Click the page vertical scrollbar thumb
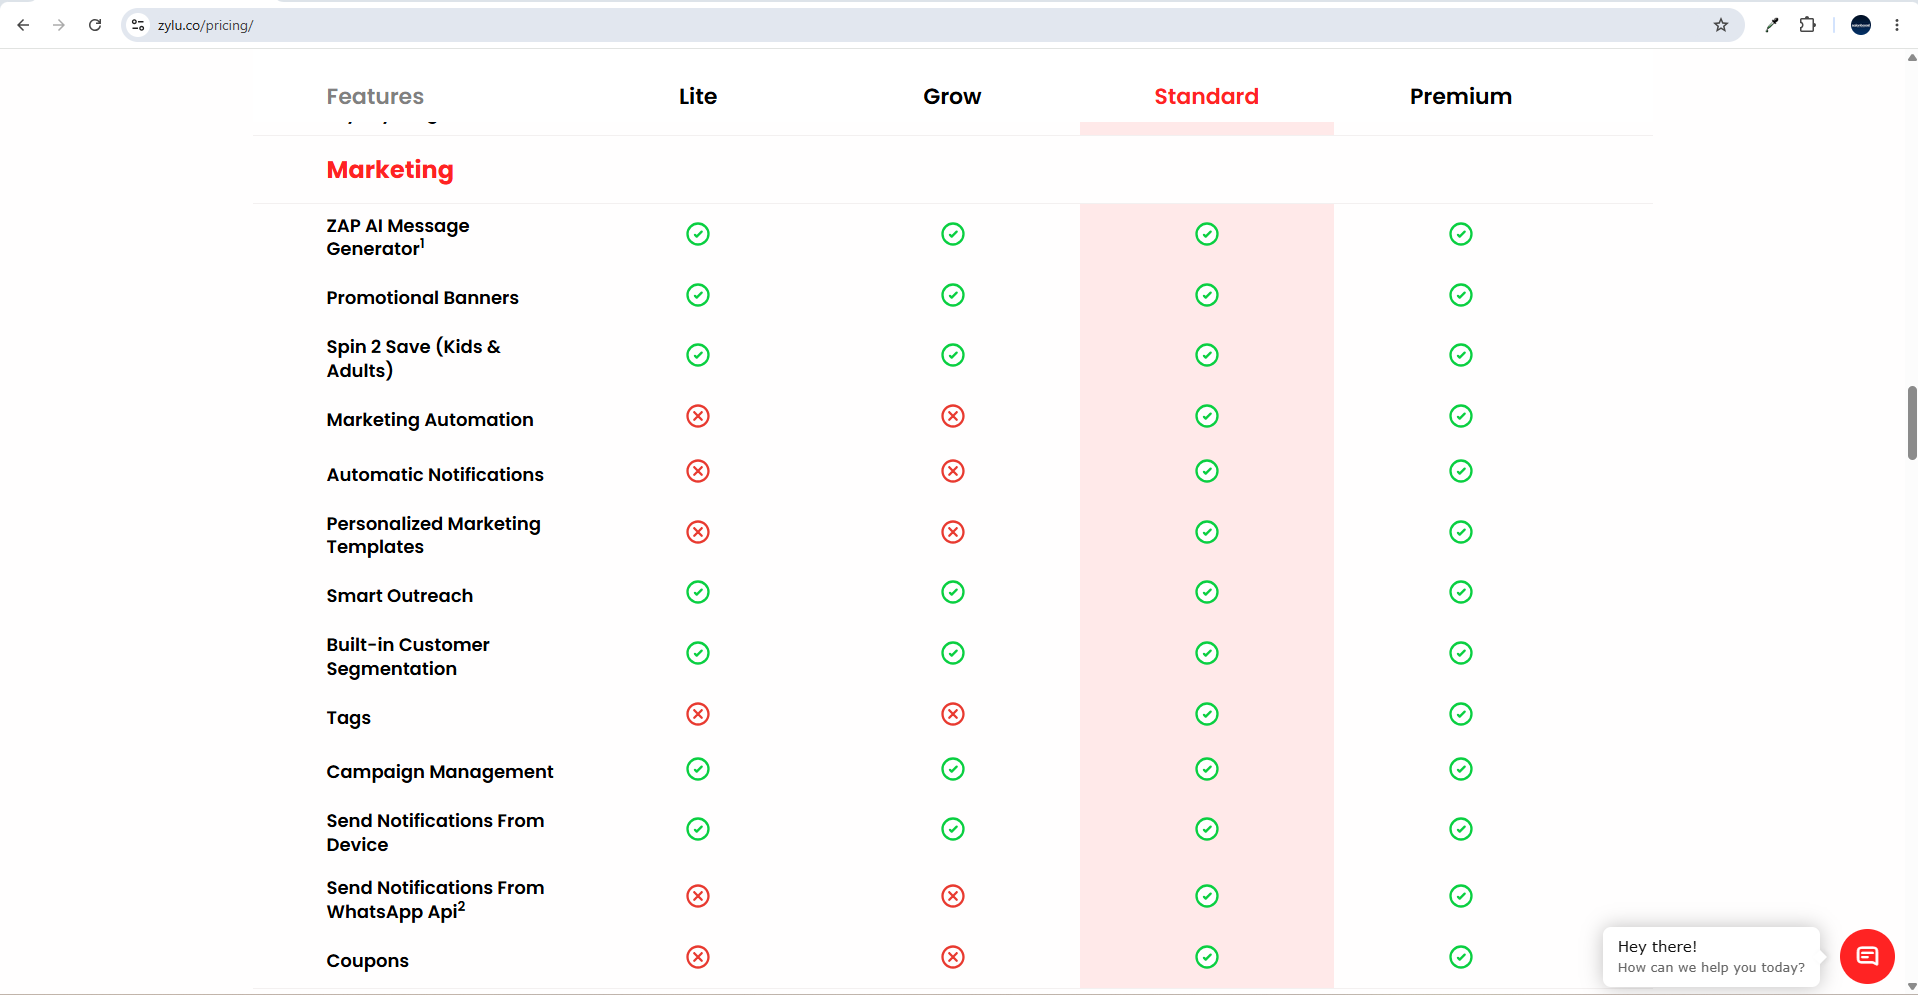Viewport: 1918px width, 995px height. click(1912, 422)
